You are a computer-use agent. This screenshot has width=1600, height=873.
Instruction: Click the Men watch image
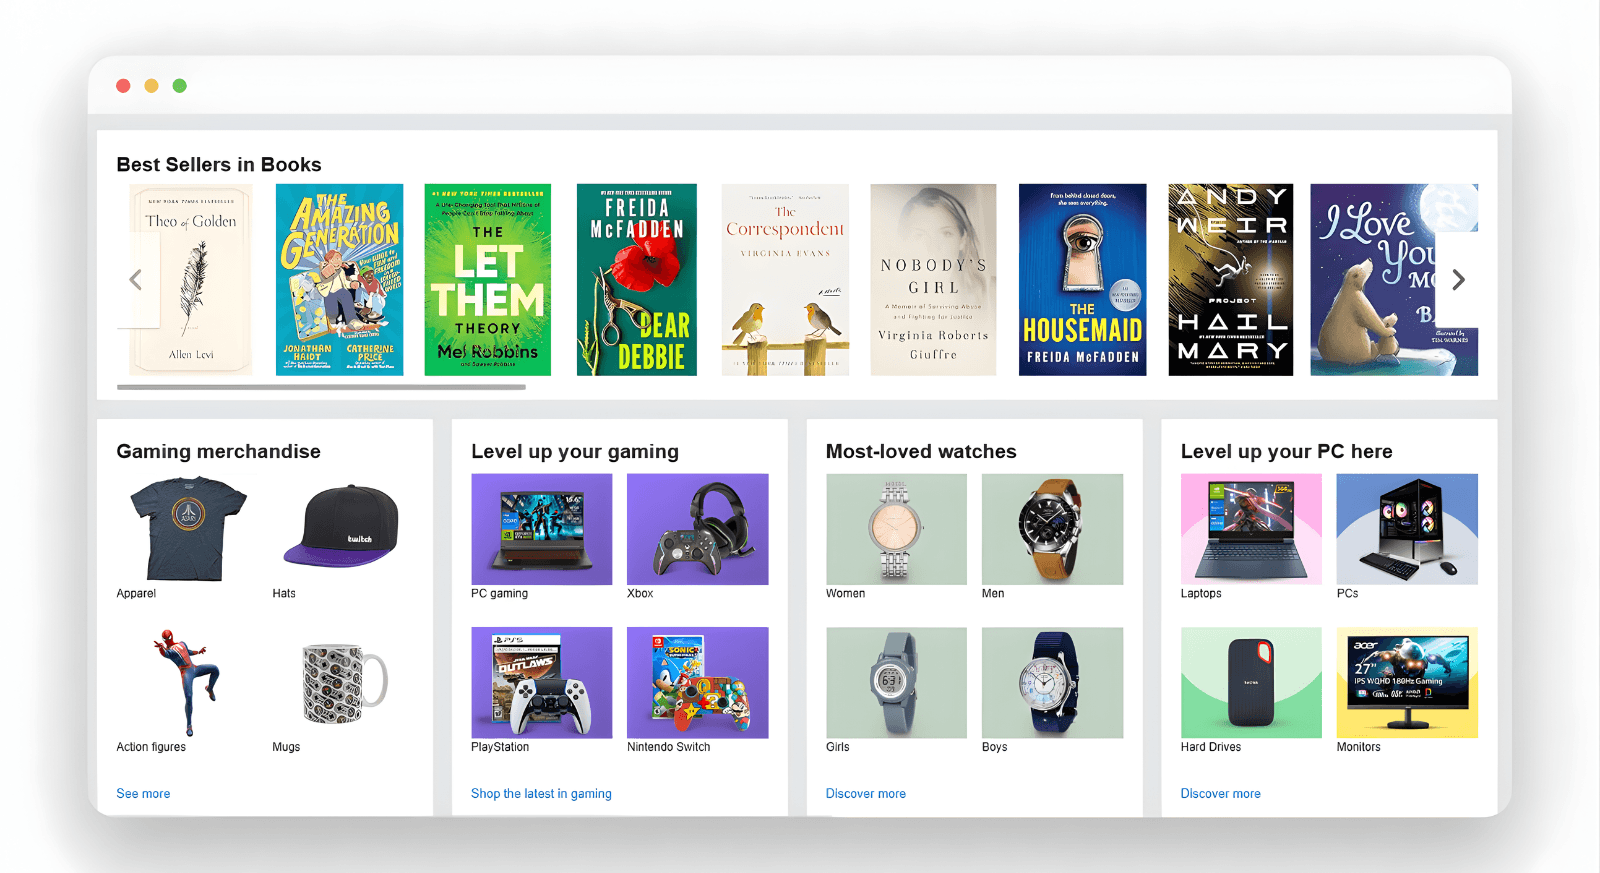tap(1052, 529)
